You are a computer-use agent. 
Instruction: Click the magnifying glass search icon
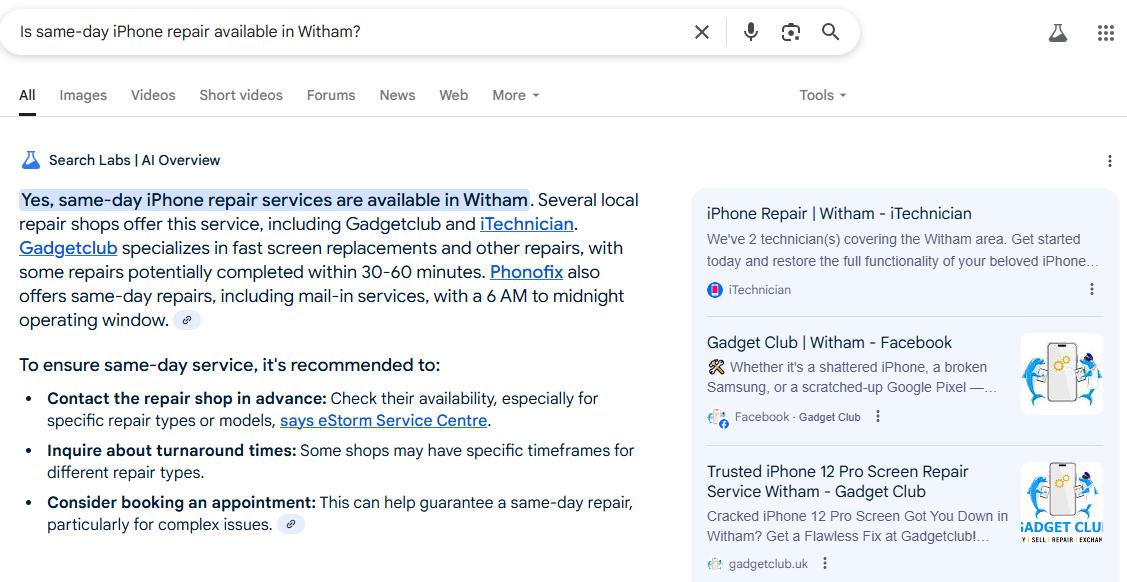(x=830, y=32)
